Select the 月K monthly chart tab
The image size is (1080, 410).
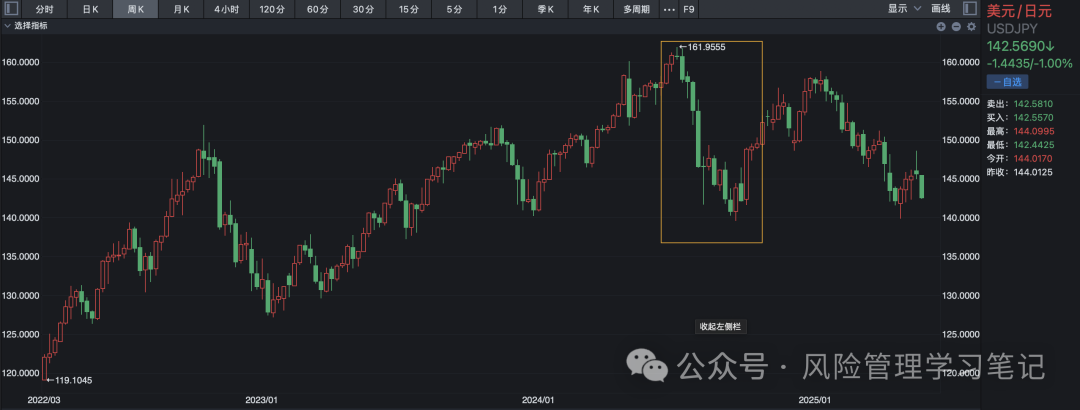tap(182, 10)
